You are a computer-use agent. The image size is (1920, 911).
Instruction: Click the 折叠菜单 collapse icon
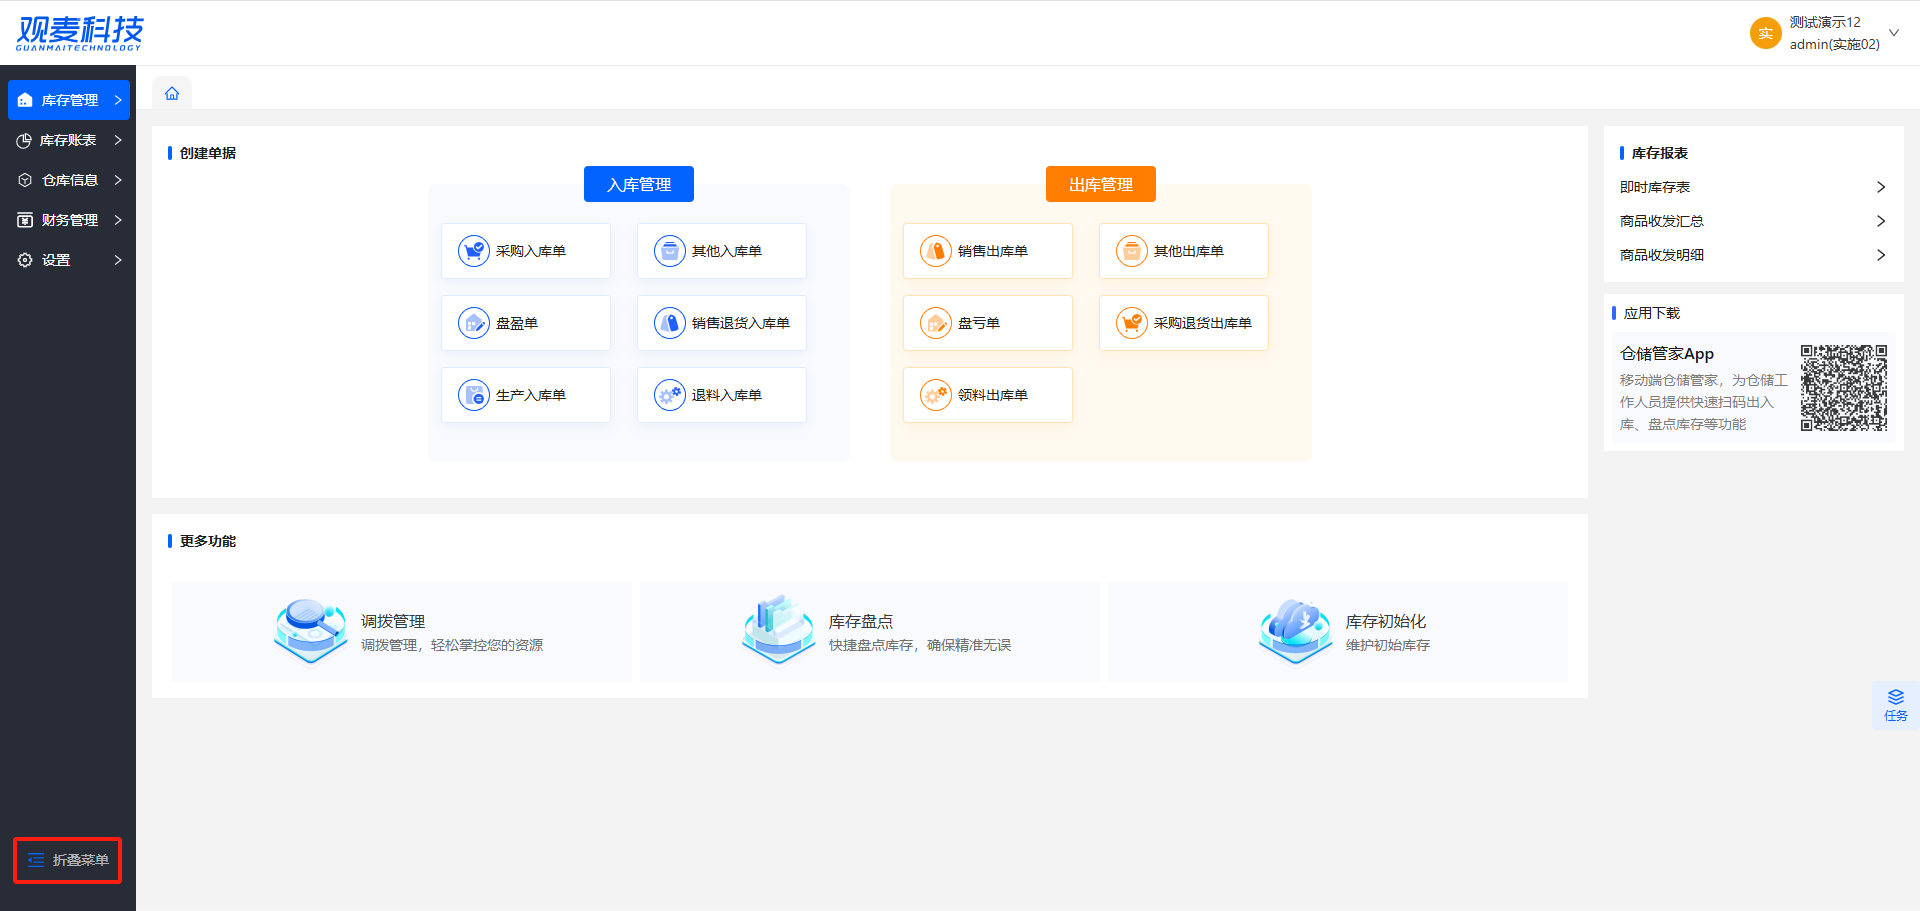[x=36, y=860]
